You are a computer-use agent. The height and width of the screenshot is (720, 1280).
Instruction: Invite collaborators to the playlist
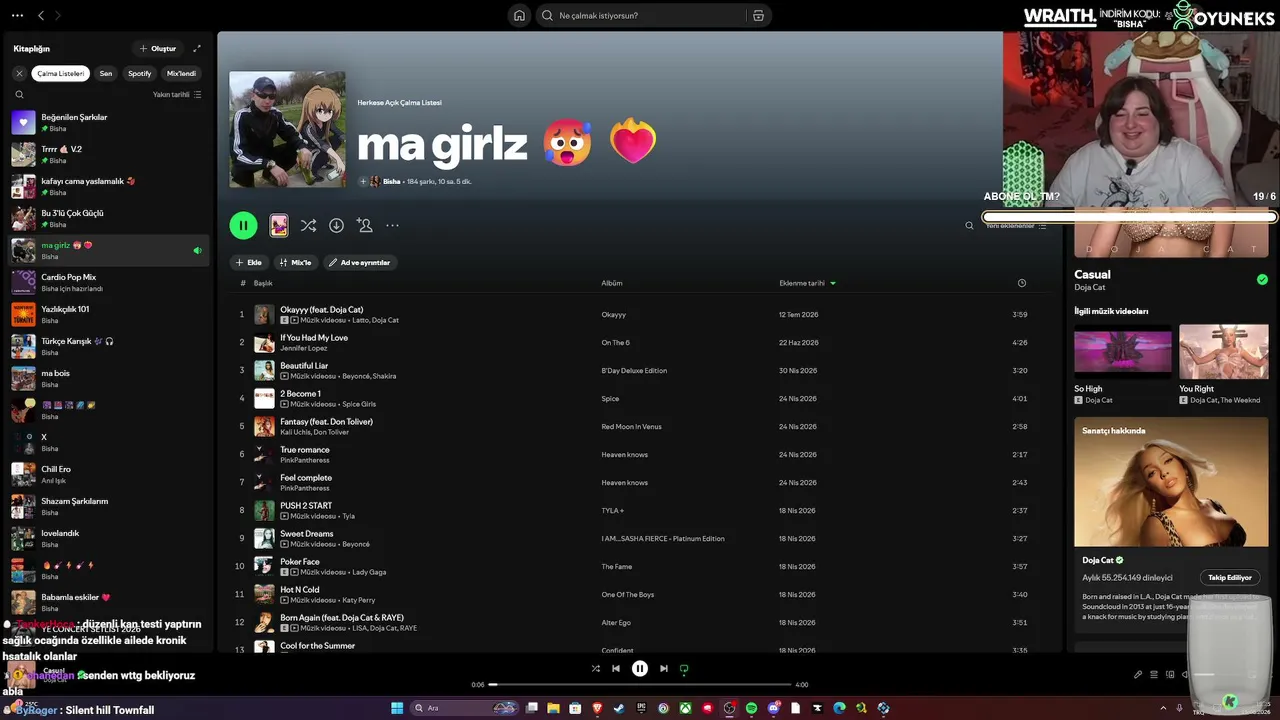coord(365,226)
